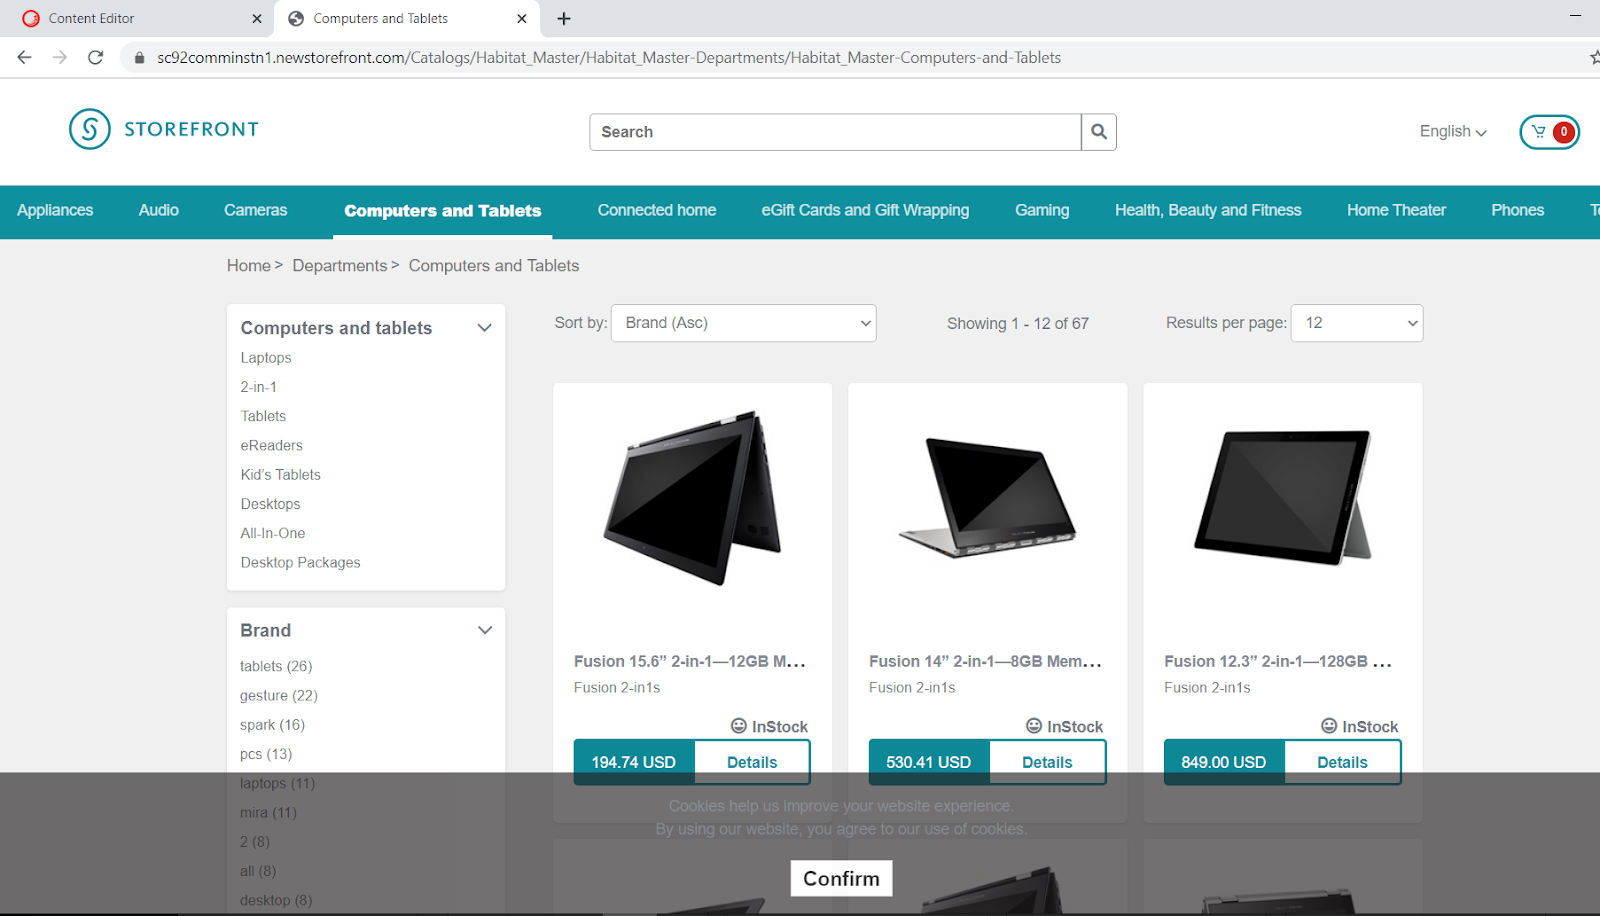Click the browser forward arrow

tap(60, 57)
